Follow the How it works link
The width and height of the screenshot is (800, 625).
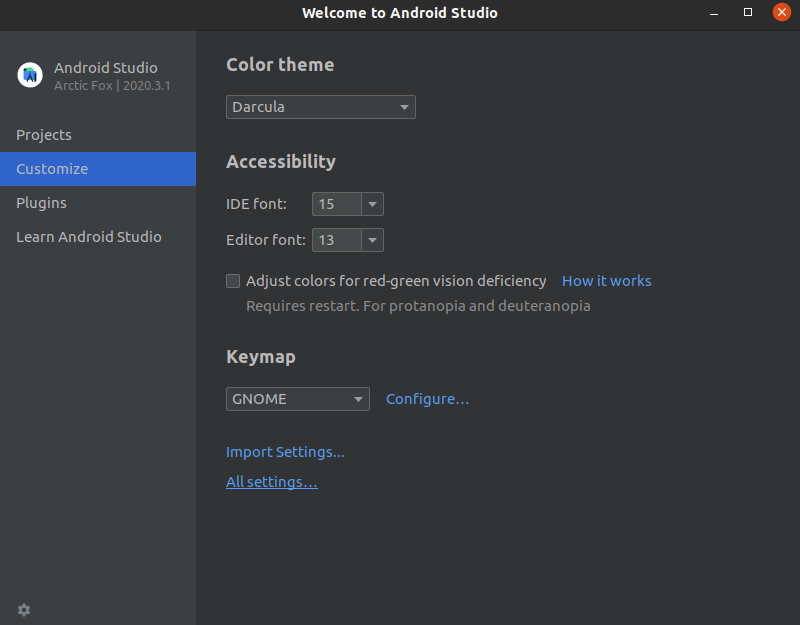point(606,281)
